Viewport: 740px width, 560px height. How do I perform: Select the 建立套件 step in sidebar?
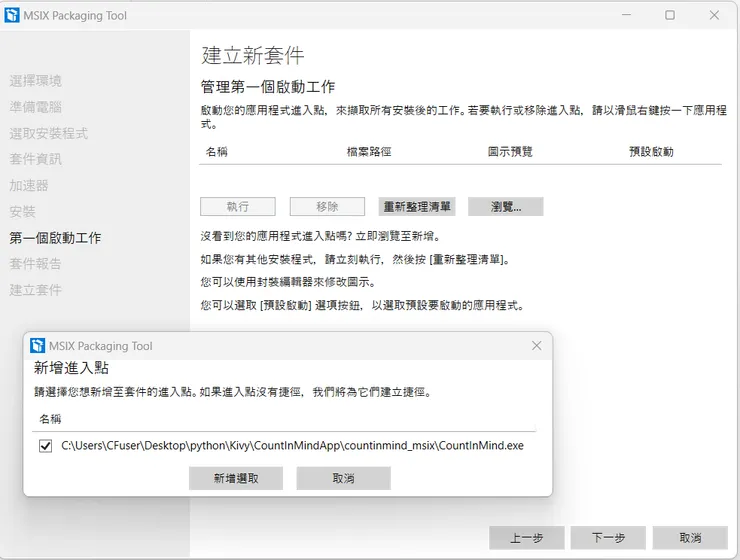pyautogui.click(x=35, y=290)
